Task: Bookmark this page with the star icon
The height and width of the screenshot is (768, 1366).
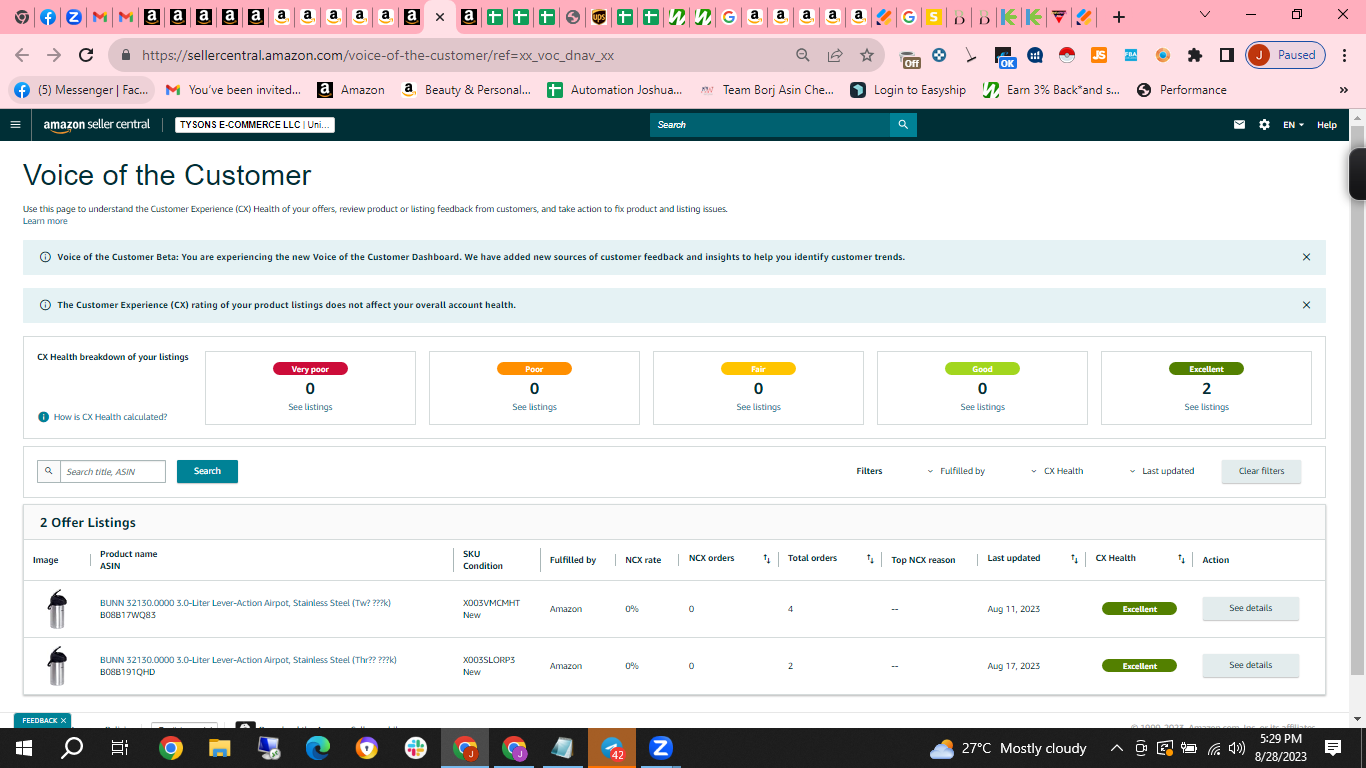Action: tap(867, 55)
